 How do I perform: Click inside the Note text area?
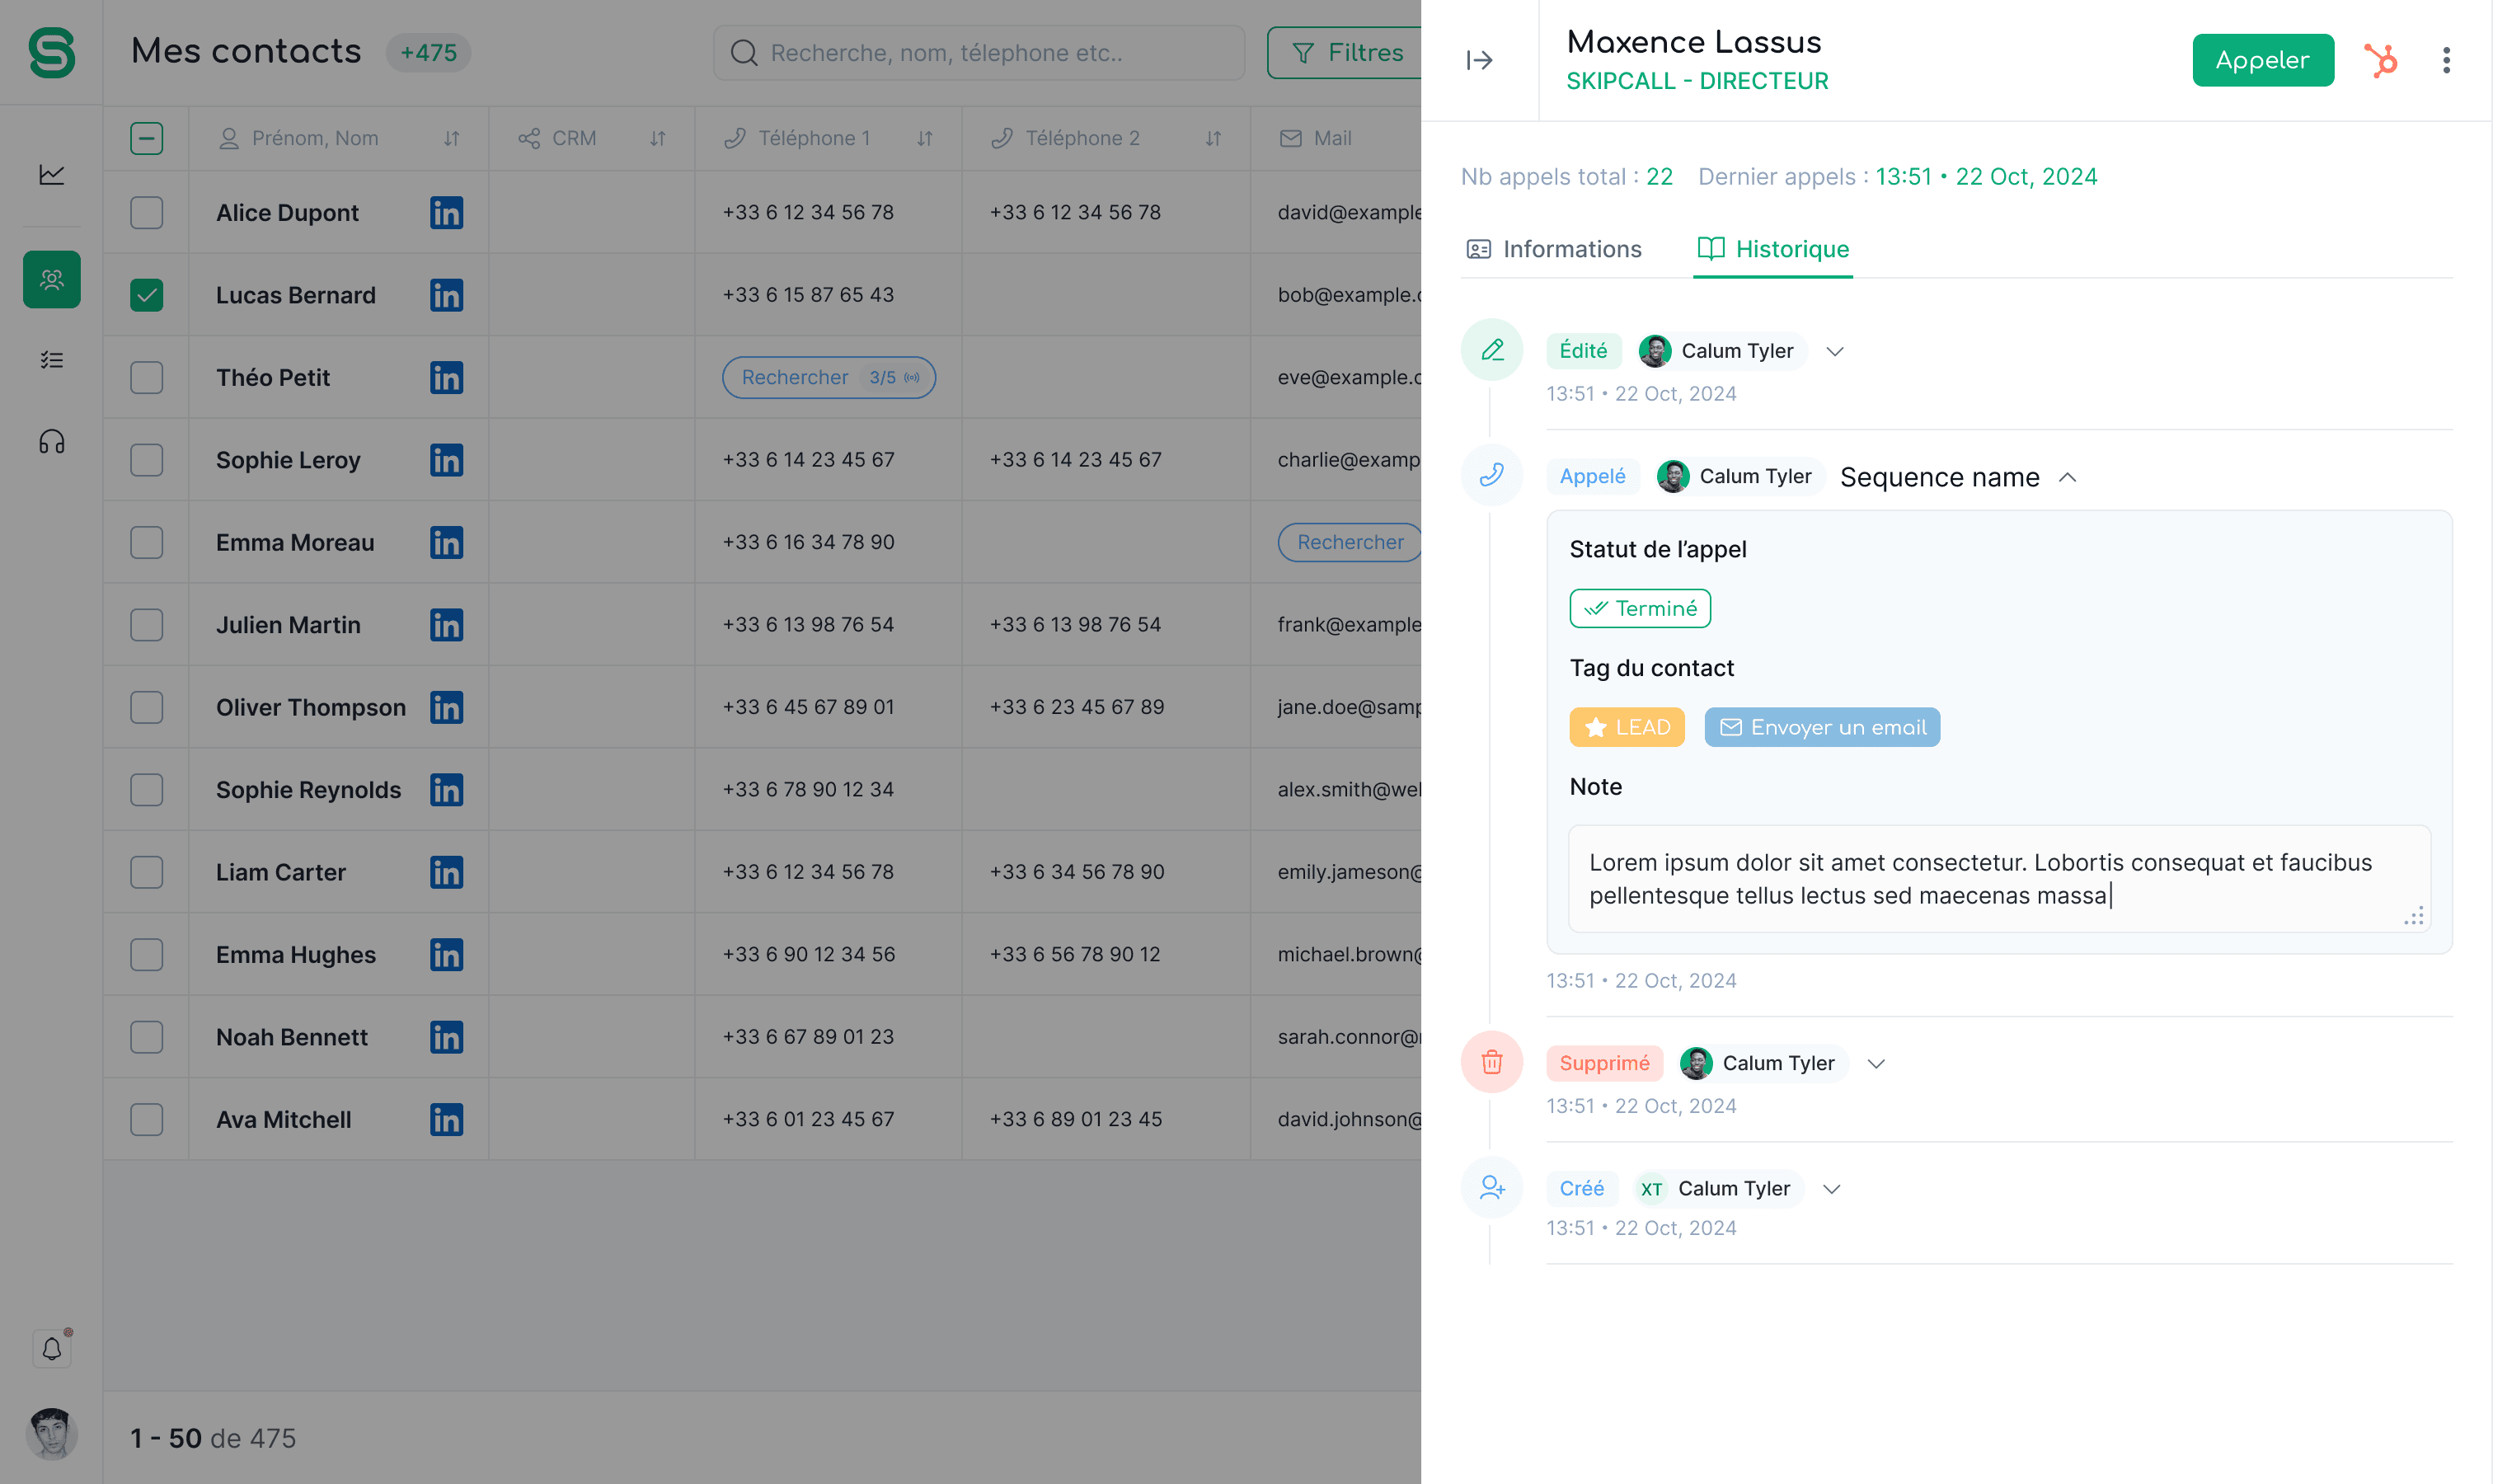1998,878
